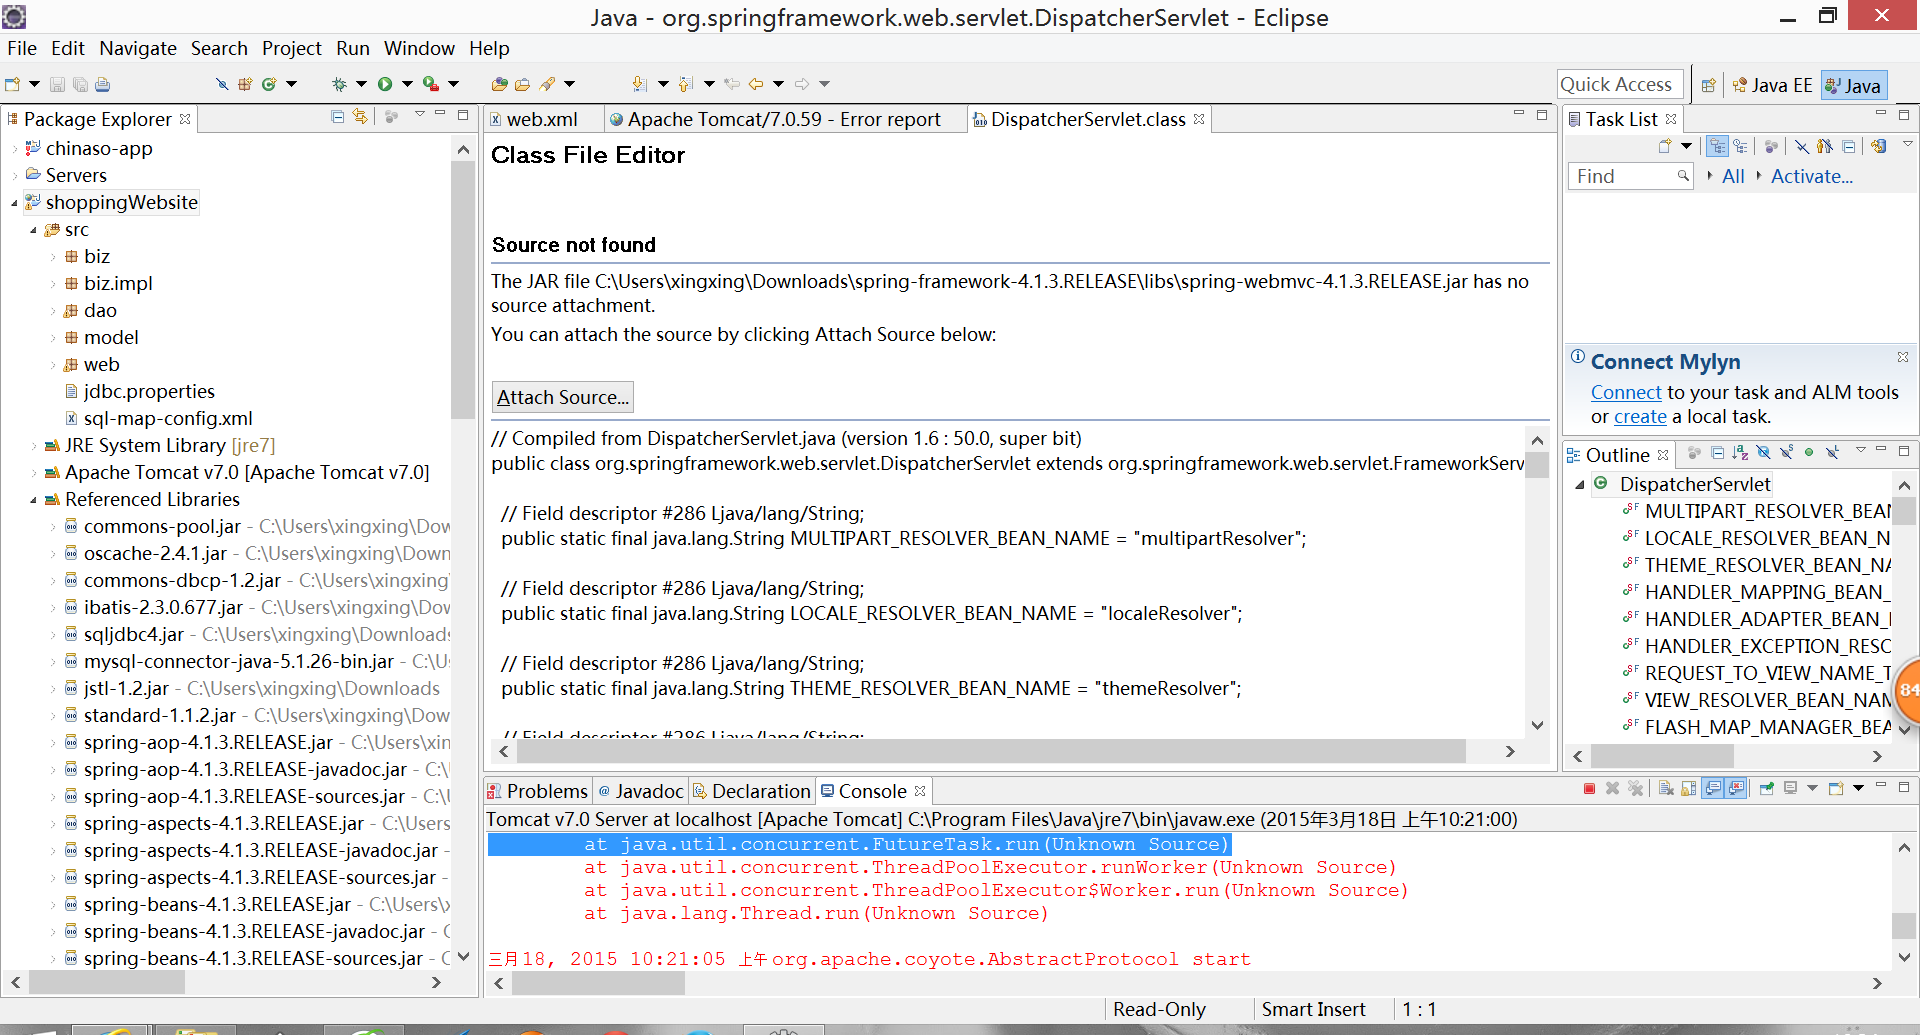The width and height of the screenshot is (1920, 1035).
Task: Click the Open Perspective icon
Action: point(1709,86)
